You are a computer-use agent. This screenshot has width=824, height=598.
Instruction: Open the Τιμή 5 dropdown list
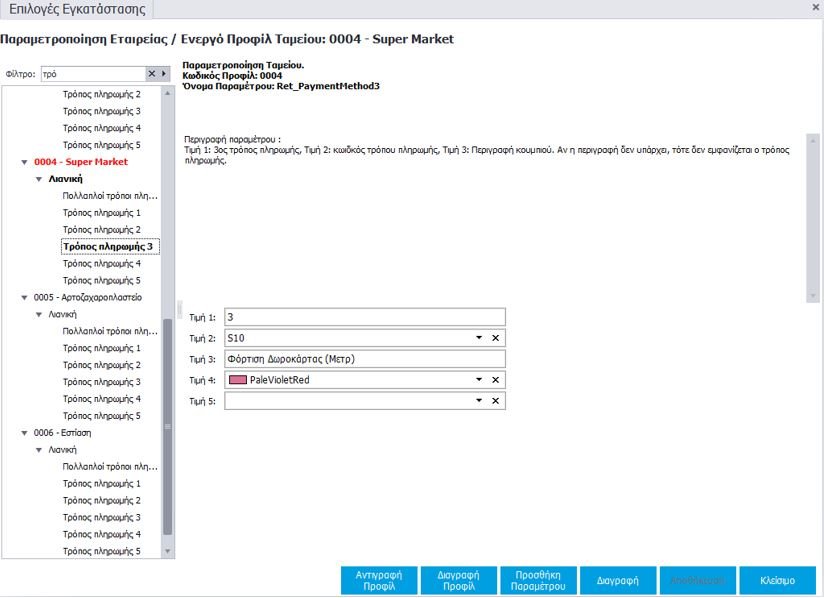click(479, 401)
